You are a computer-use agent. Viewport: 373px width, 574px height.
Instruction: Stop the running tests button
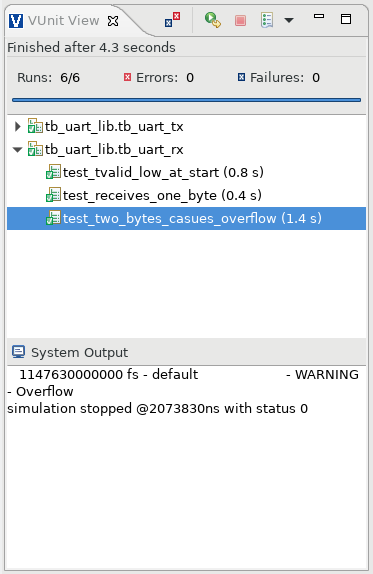(240, 20)
